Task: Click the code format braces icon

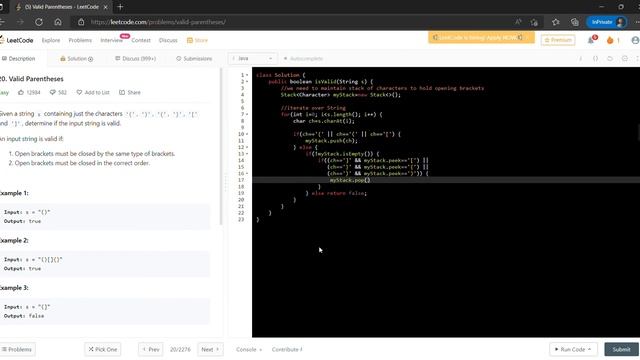Action: click(x=596, y=58)
